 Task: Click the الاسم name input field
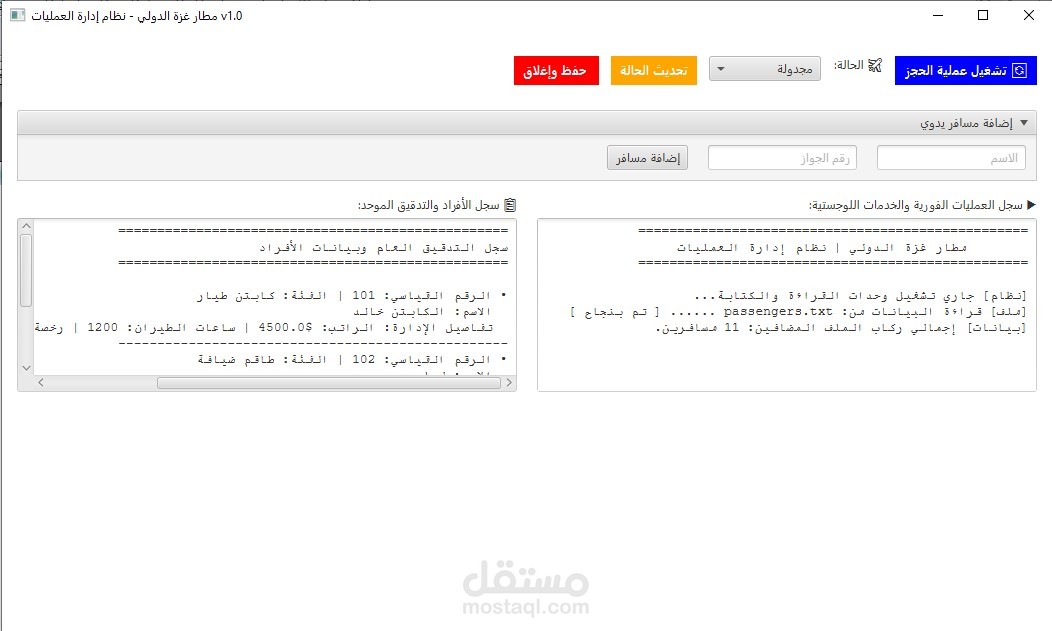[951, 158]
